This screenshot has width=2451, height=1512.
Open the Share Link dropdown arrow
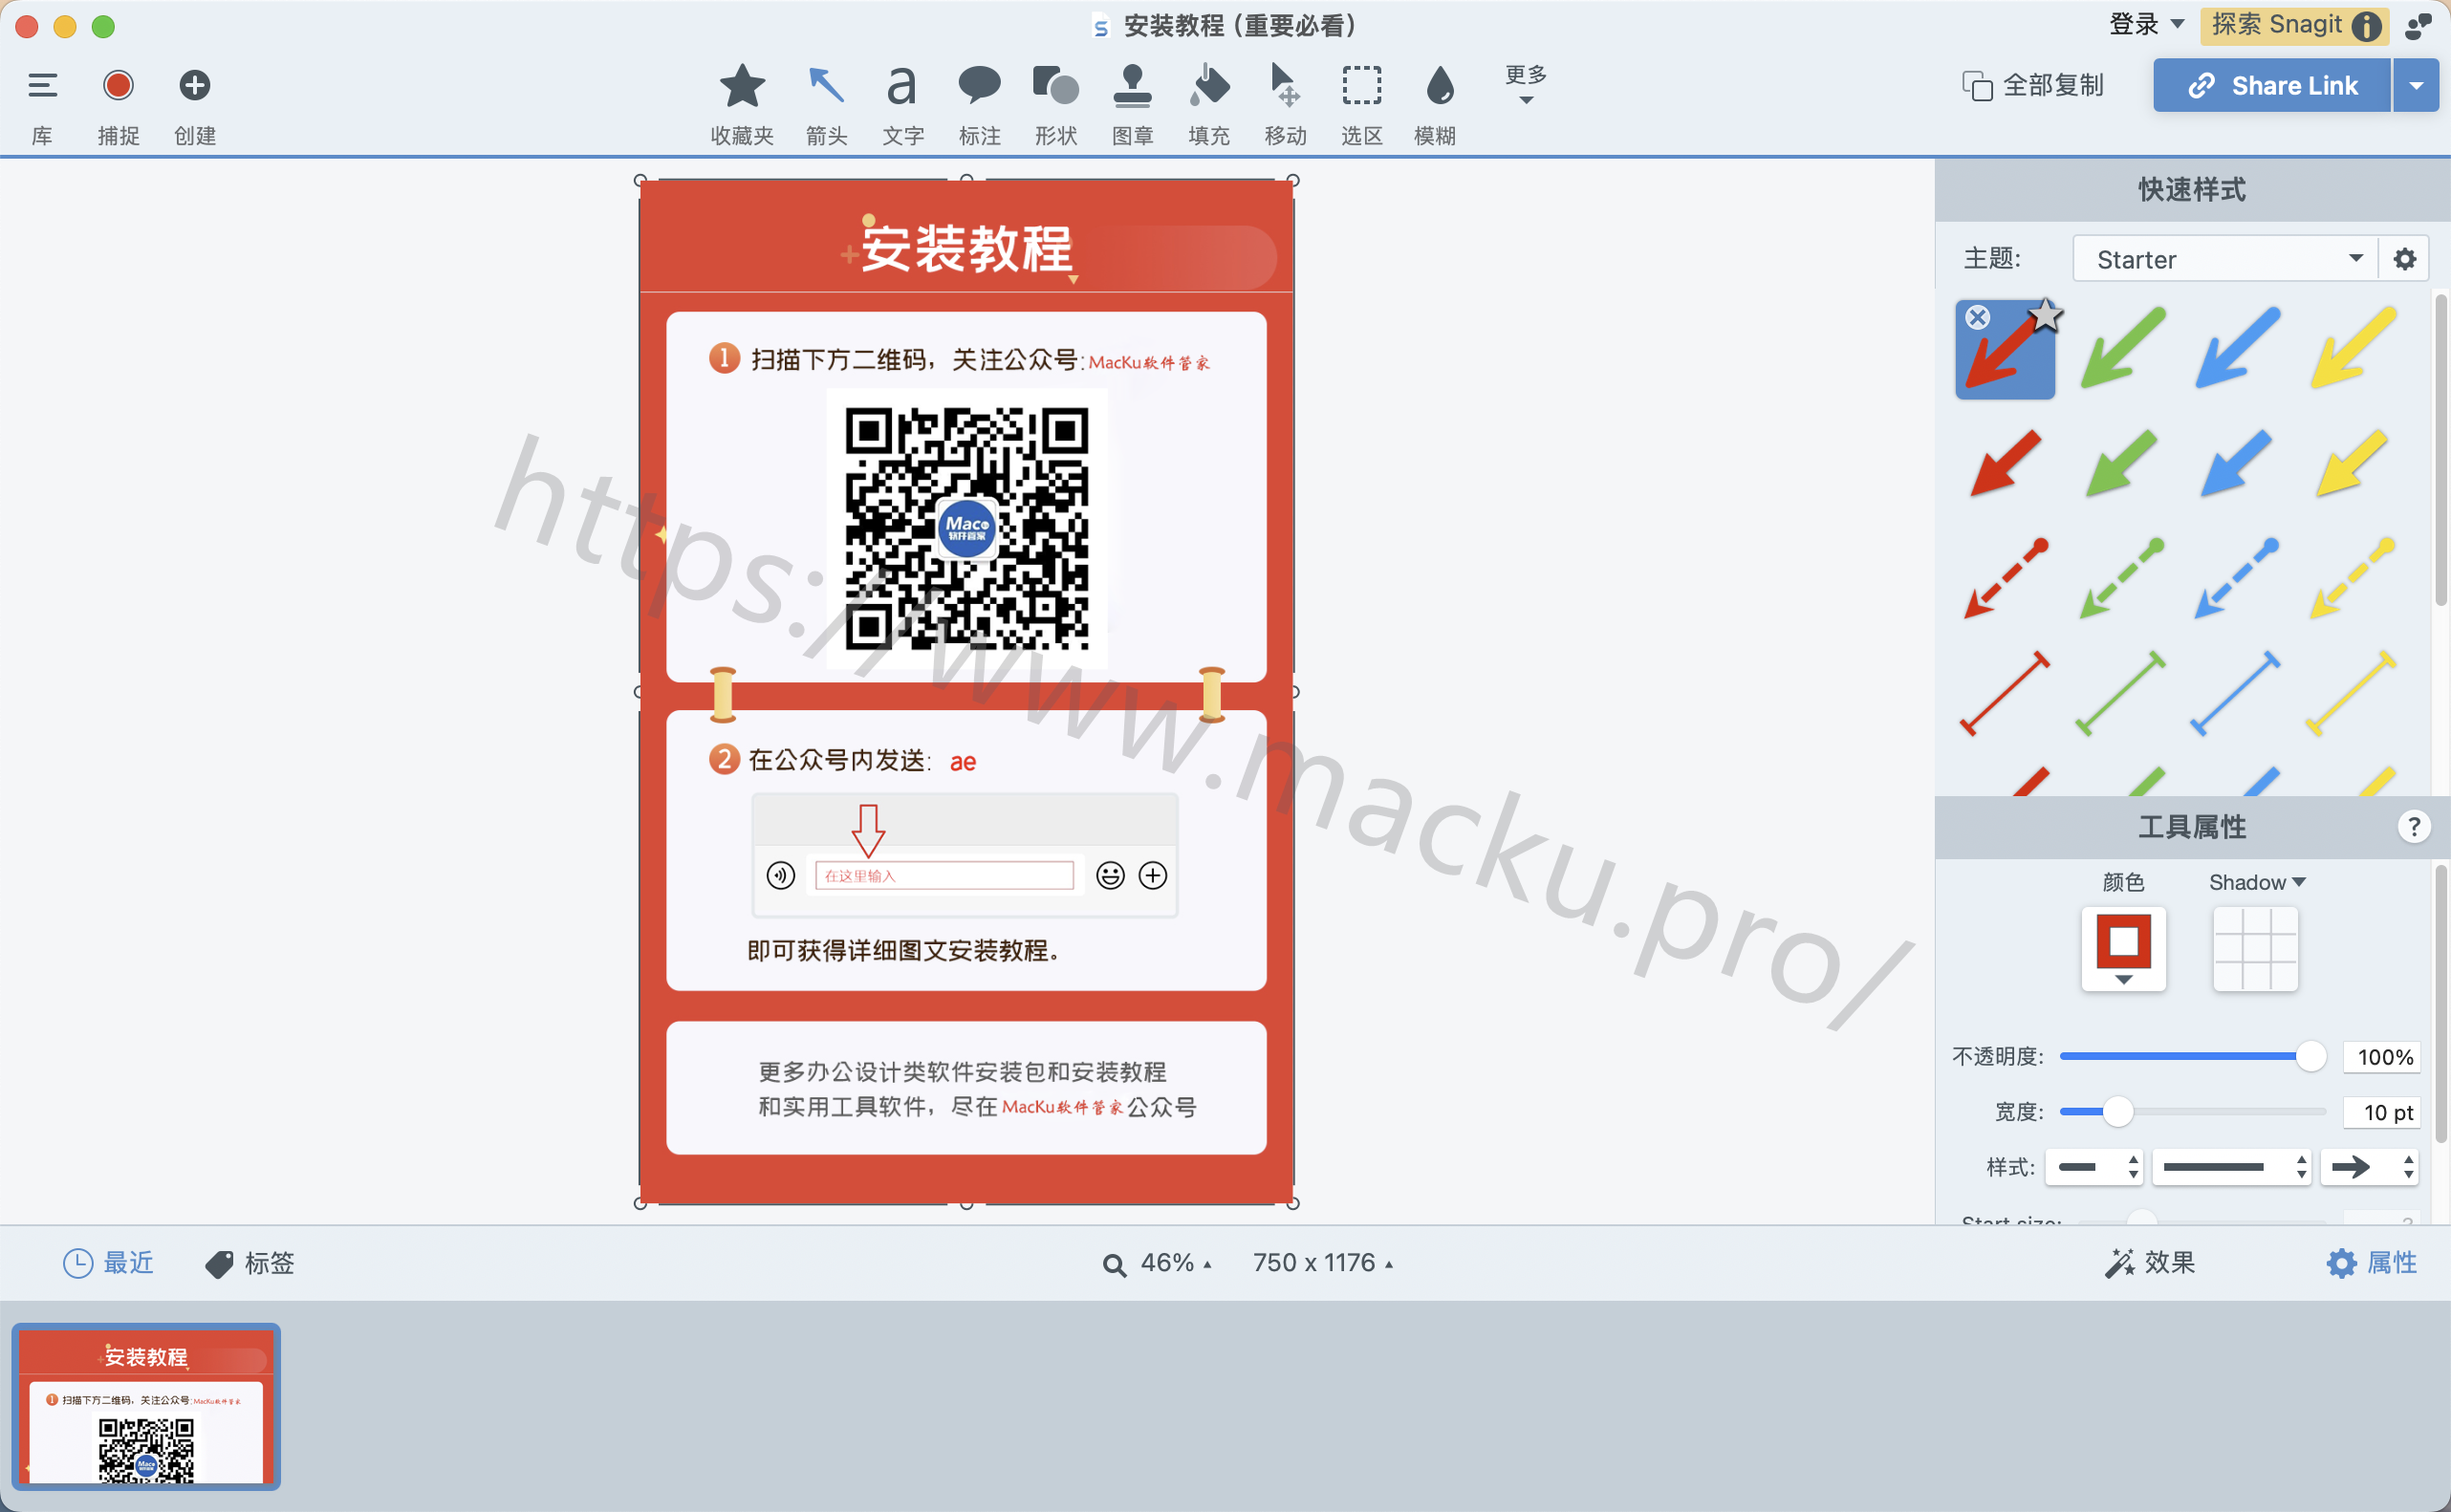point(2416,86)
